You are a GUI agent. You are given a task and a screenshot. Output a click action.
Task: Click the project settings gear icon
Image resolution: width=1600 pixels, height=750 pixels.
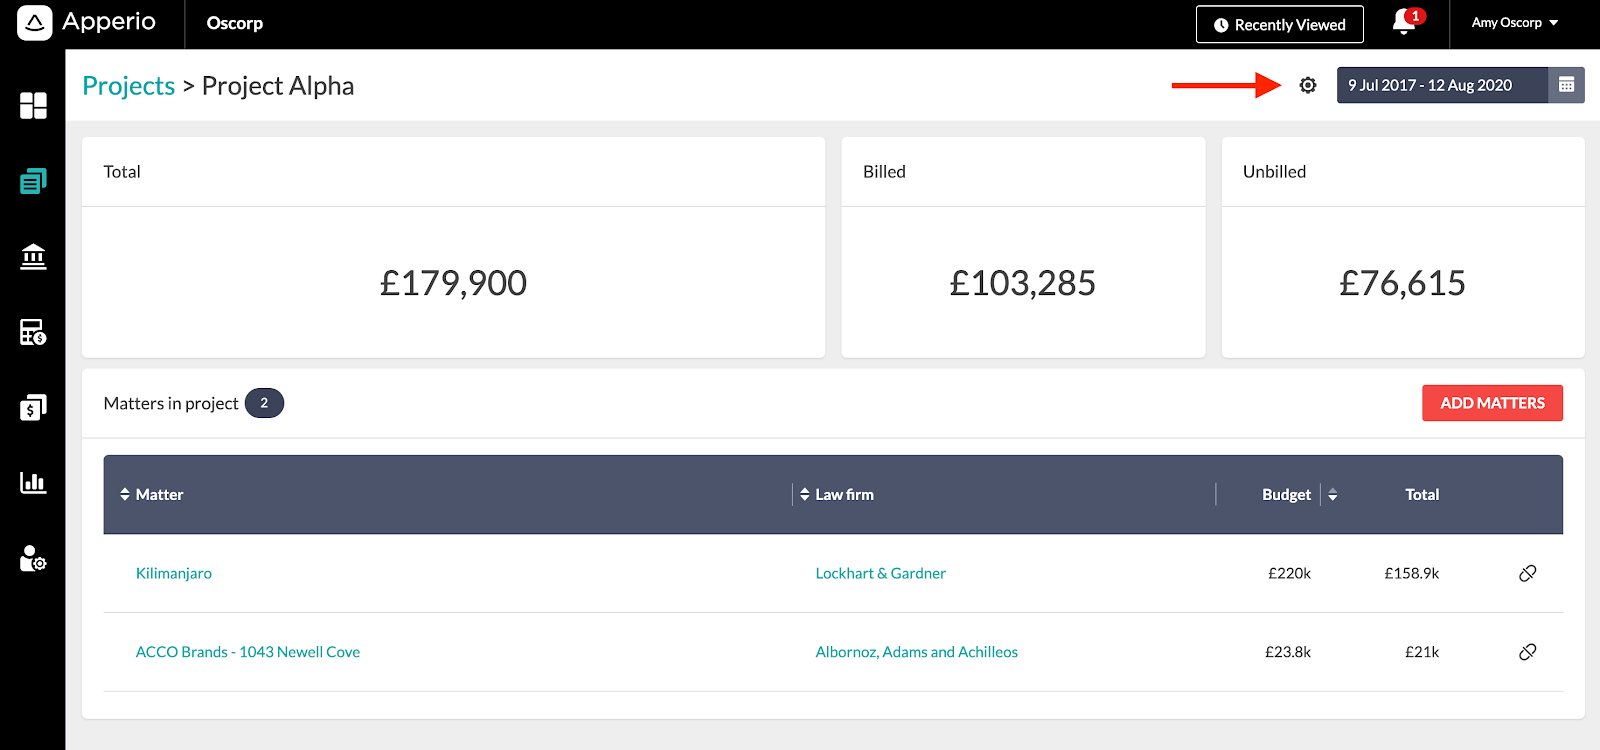click(1308, 85)
